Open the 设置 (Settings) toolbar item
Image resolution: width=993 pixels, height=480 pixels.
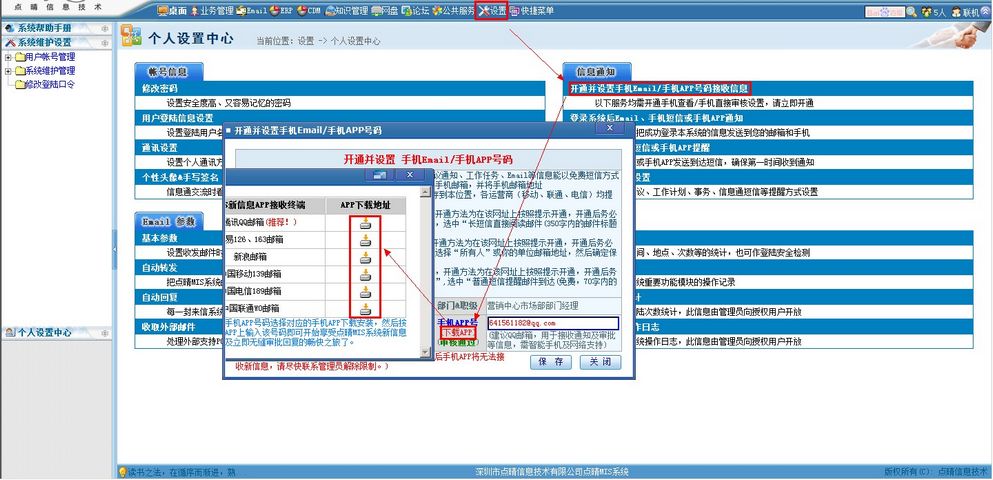tap(492, 11)
